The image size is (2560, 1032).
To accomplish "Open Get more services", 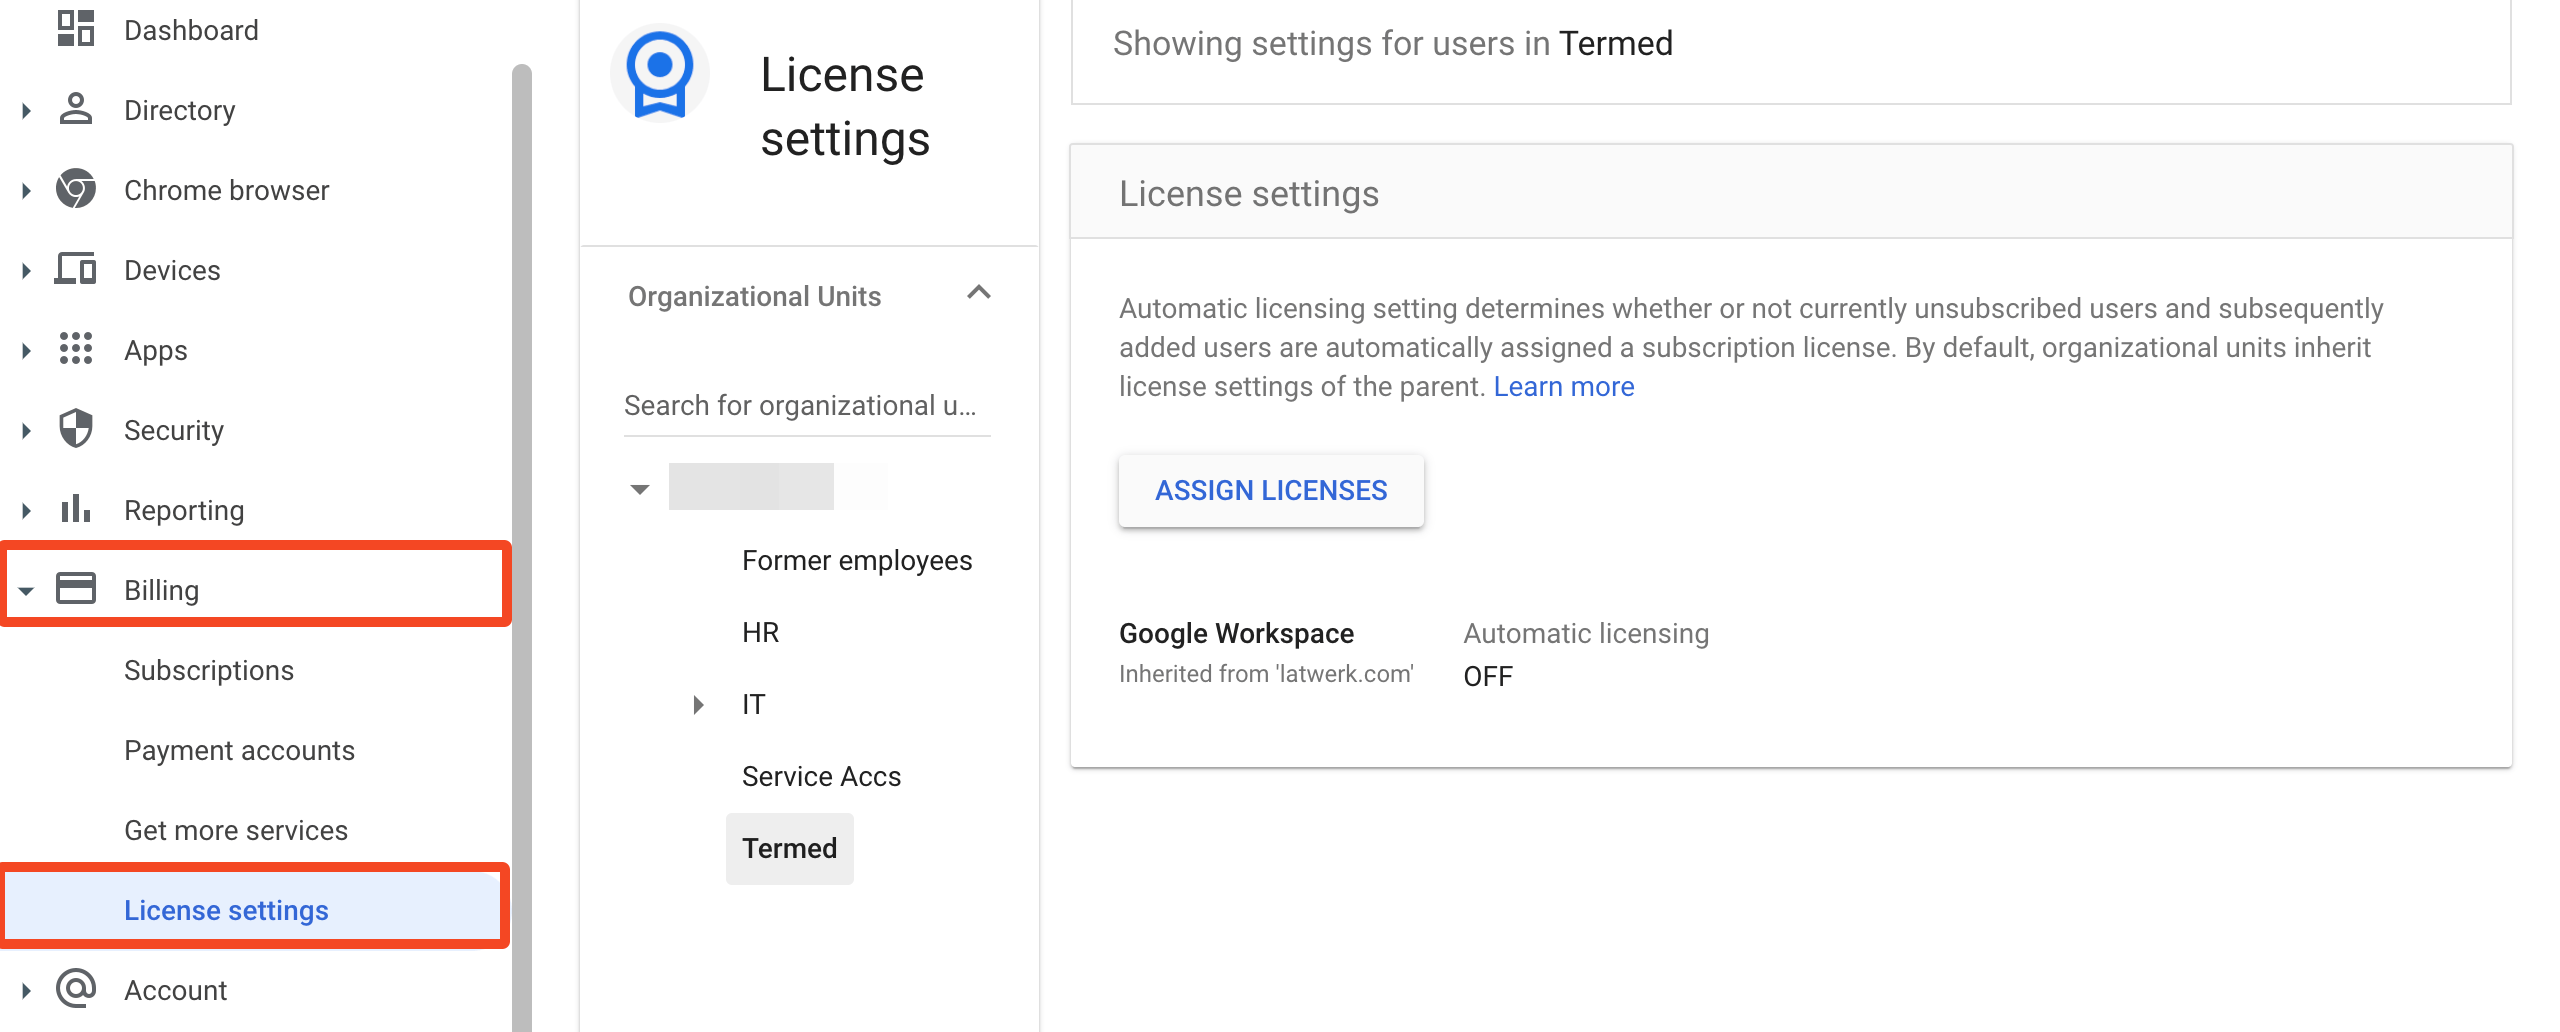I will pos(236,830).
